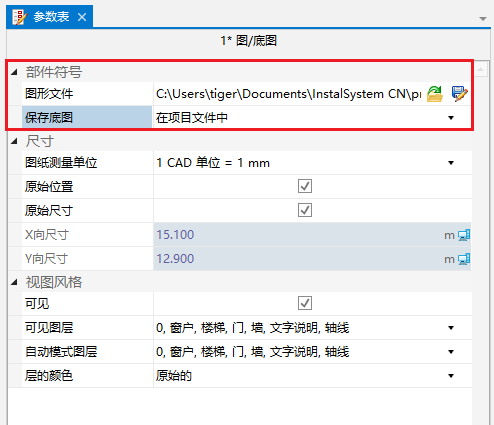Click the save-and-edit disk icon
This screenshot has width=494, height=425.
pos(460,94)
